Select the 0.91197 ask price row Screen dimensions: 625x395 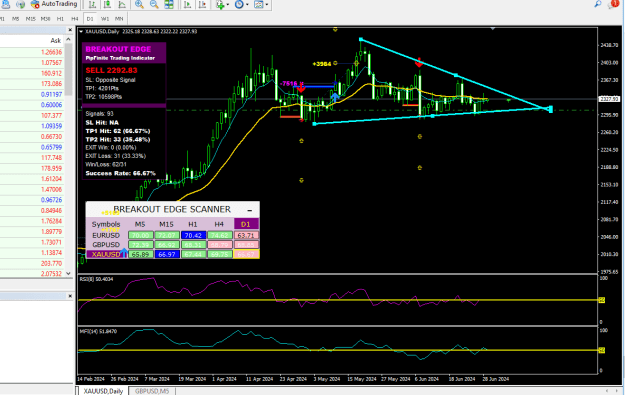point(32,94)
